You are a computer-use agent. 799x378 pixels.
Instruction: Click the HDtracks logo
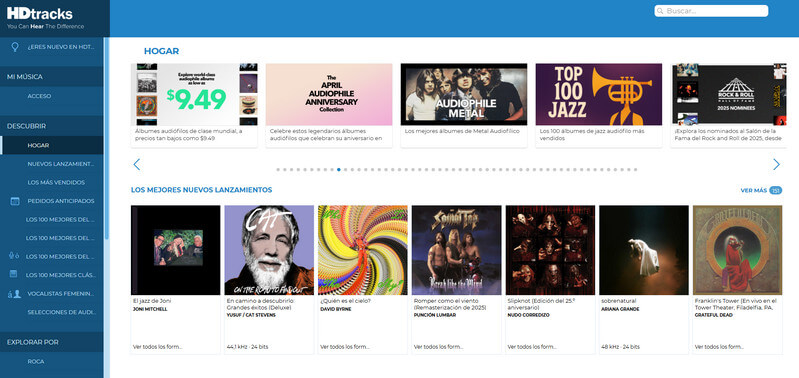(x=45, y=18)
